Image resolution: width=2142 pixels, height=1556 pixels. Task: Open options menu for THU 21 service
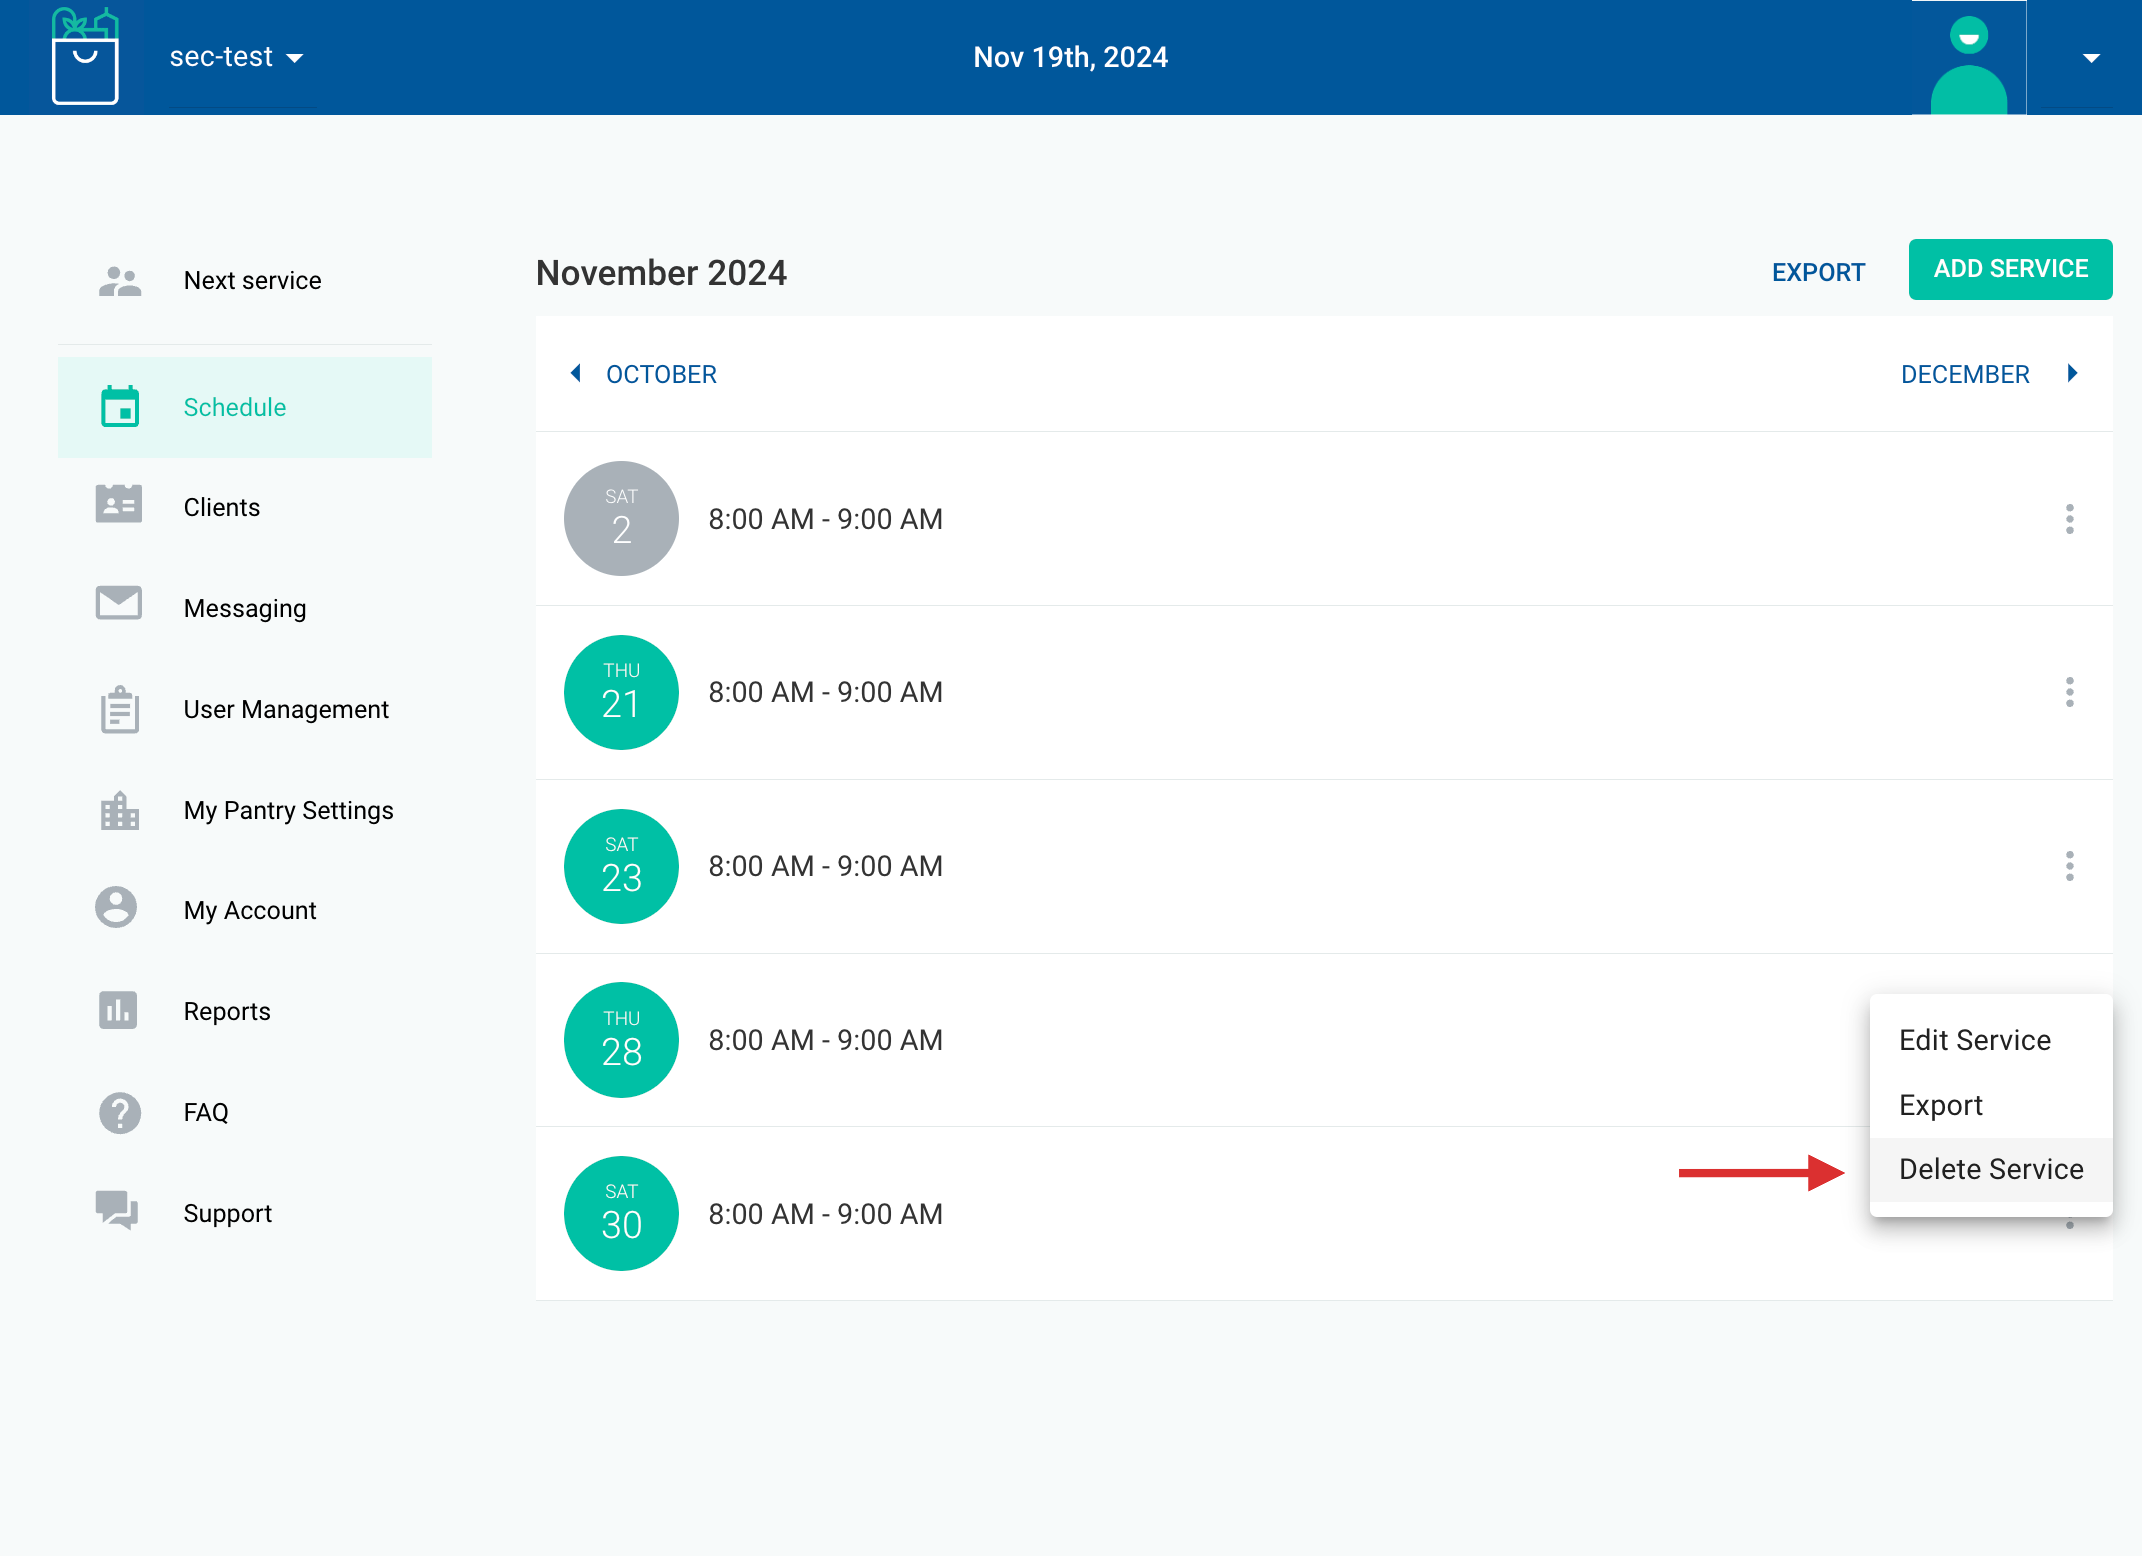[x=2070, y=692]
